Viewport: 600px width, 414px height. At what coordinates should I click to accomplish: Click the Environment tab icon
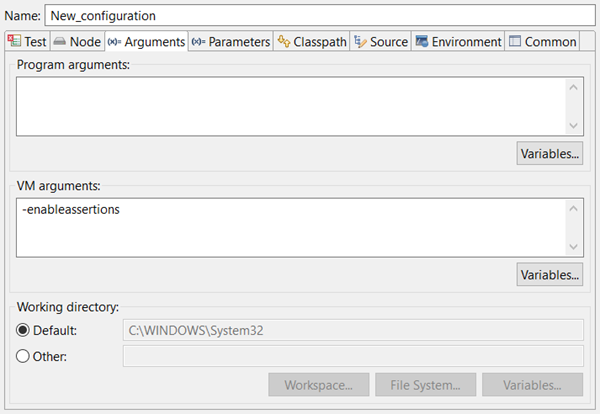pos(422,42)
